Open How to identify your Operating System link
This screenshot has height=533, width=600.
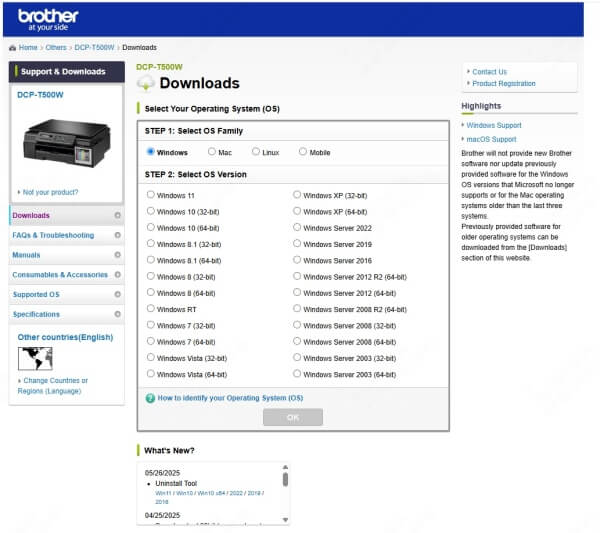tap(230, 398)
